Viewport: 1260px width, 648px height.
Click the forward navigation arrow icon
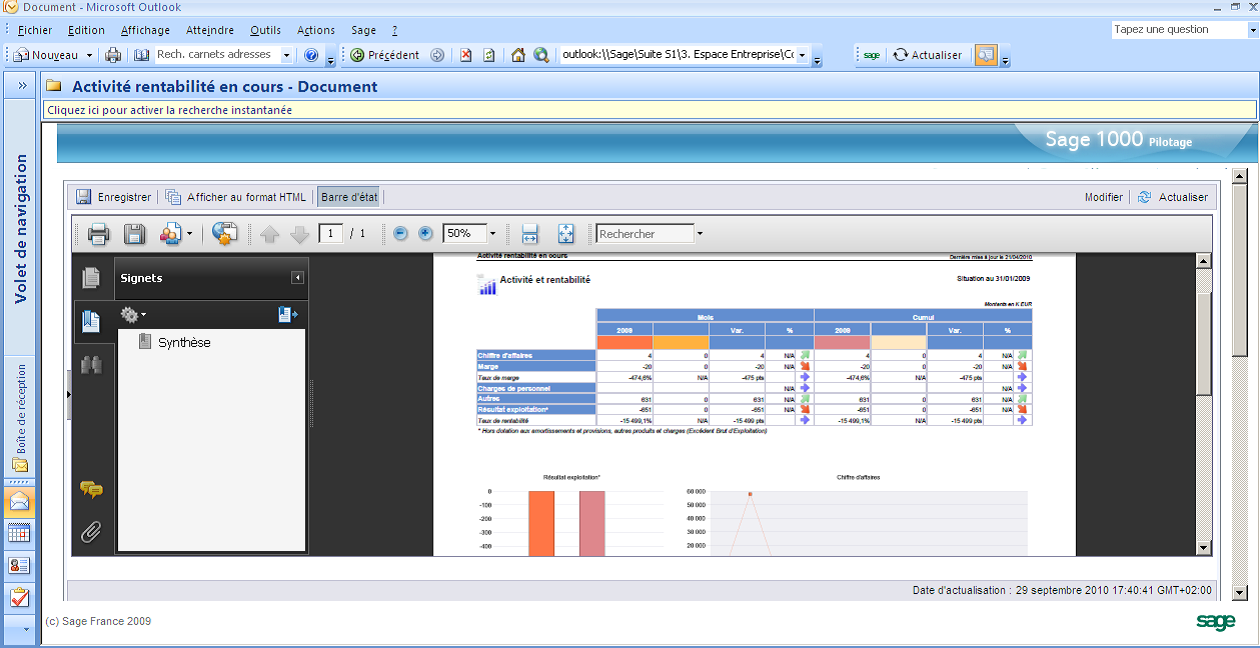pyautogui.click(x=437, y=55)
